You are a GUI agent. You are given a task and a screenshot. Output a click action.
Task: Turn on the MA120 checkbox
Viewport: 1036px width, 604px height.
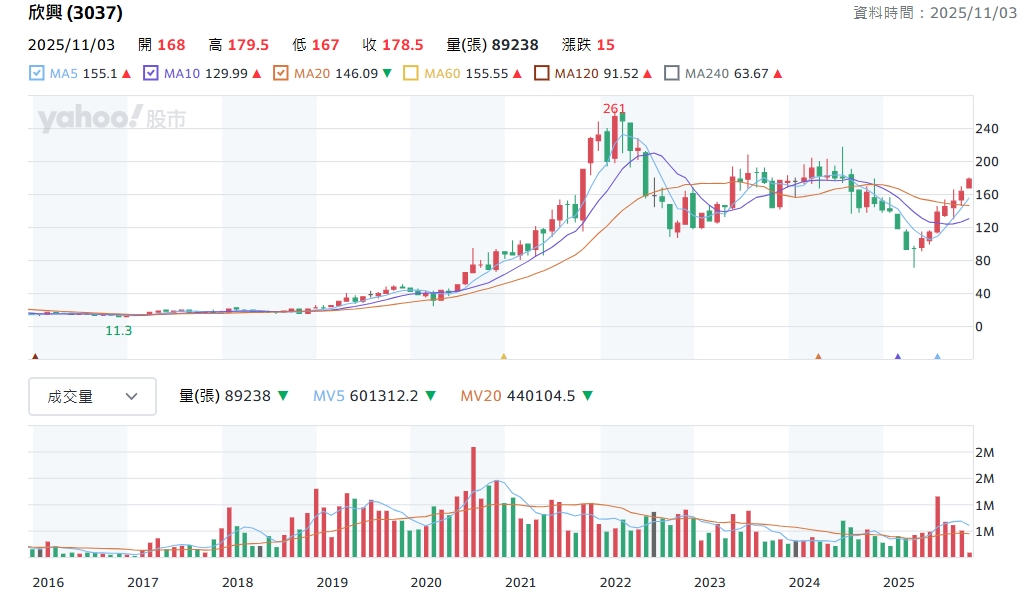click(541, 73)
